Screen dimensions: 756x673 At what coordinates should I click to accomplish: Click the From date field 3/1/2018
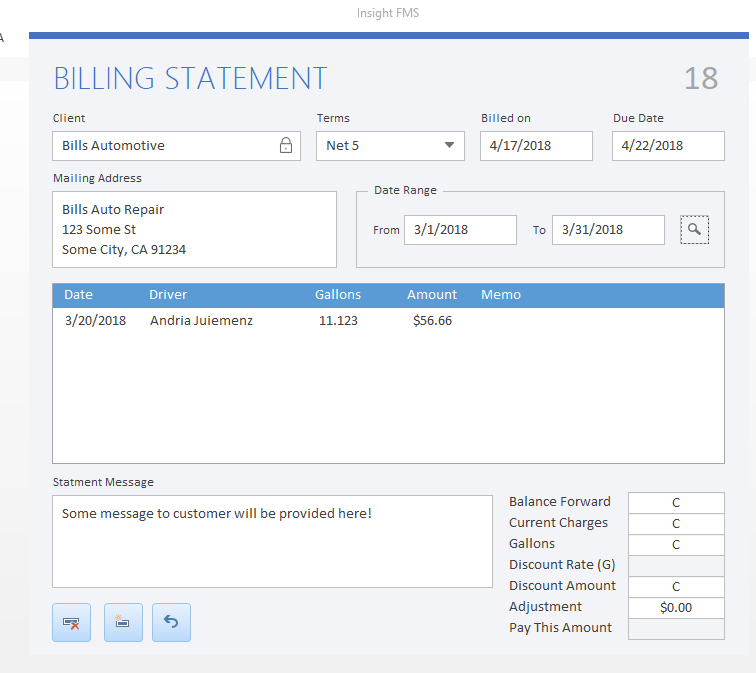[460, 230]
